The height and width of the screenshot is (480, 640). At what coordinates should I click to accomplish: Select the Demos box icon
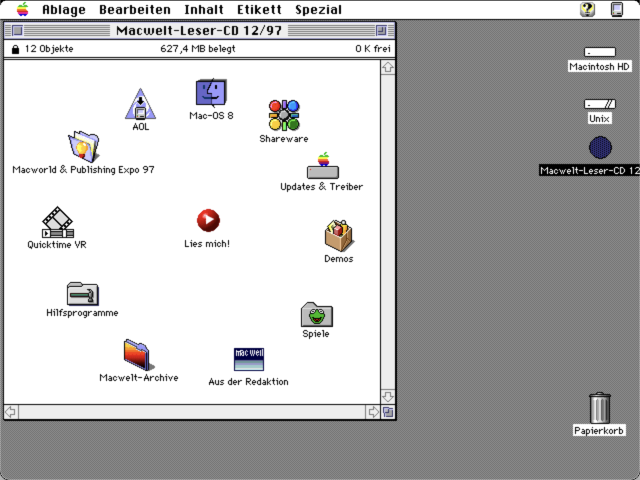tap(339, 236)
